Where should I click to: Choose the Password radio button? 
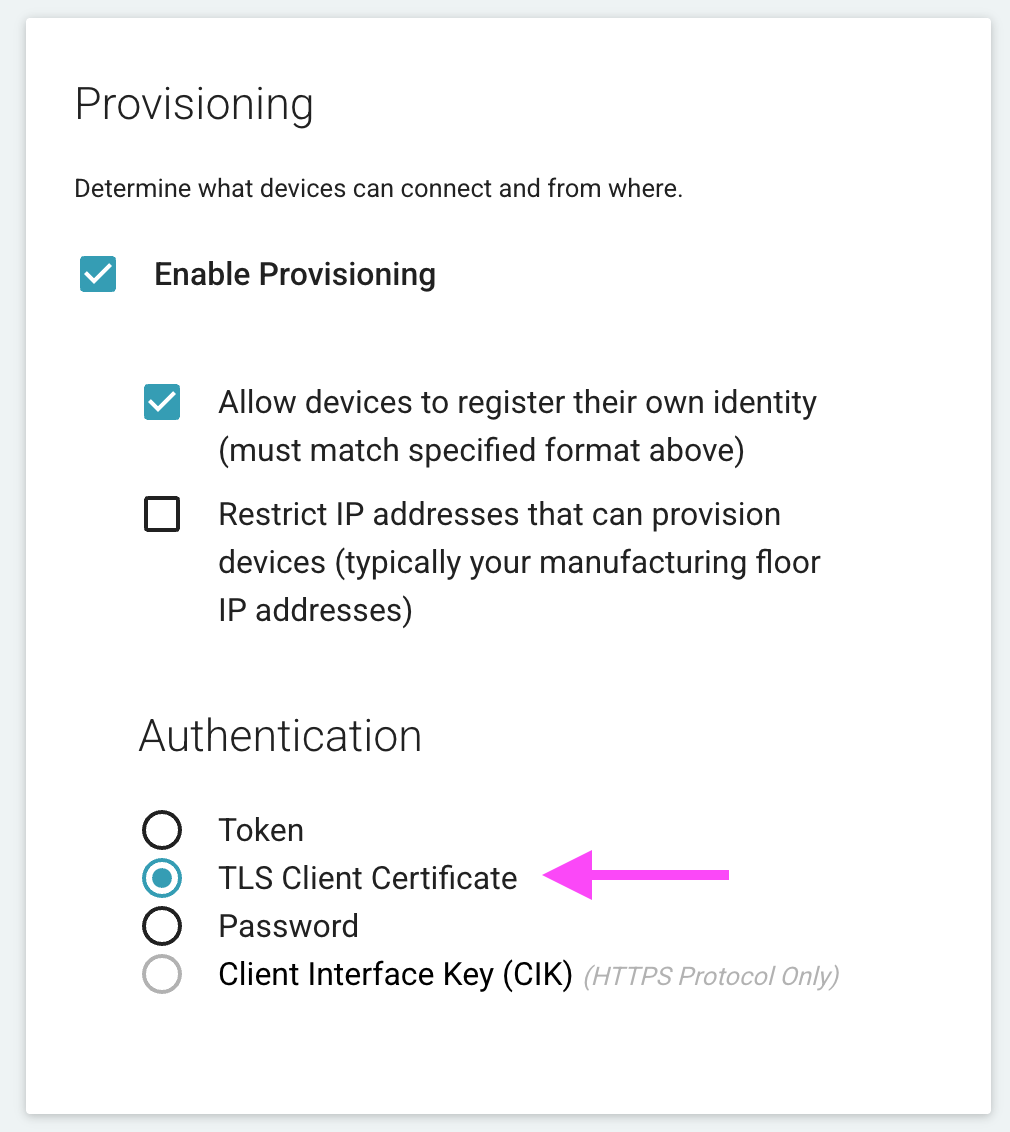[x=162, y=926]
